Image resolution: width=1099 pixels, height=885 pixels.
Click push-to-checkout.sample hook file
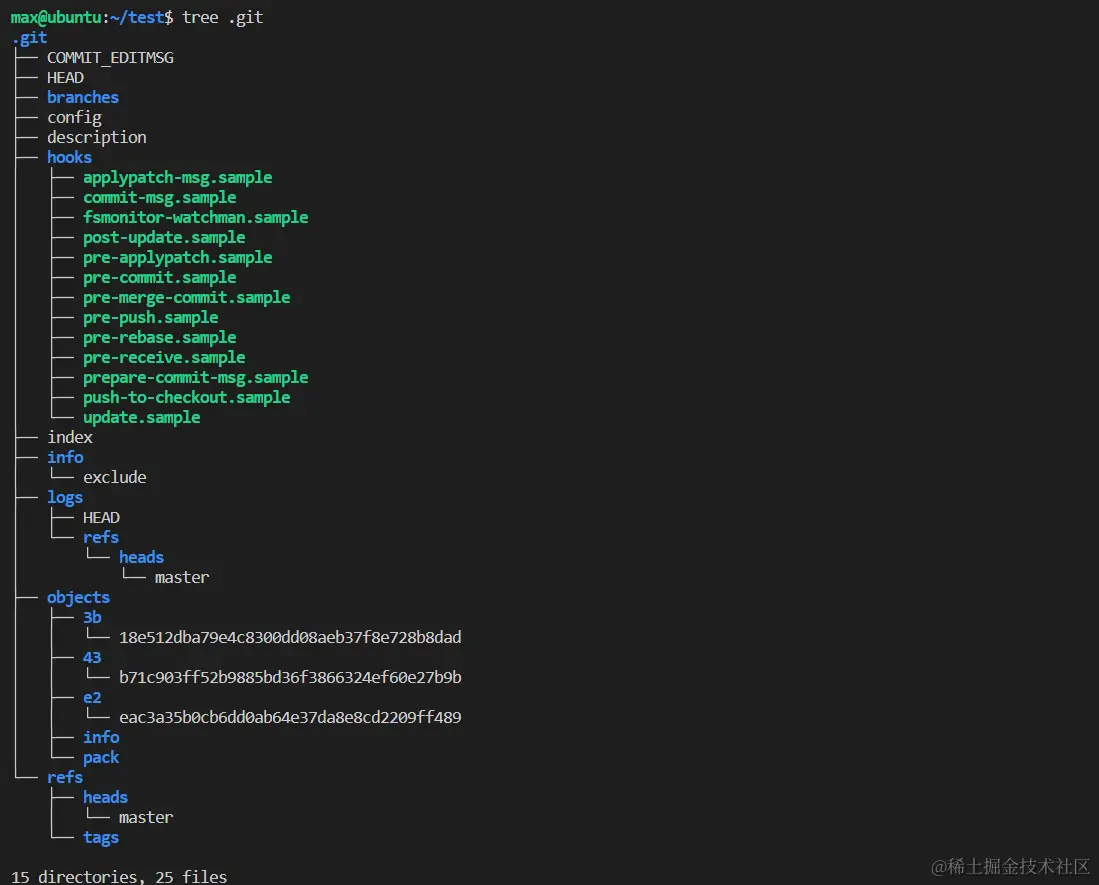[186, 397]
